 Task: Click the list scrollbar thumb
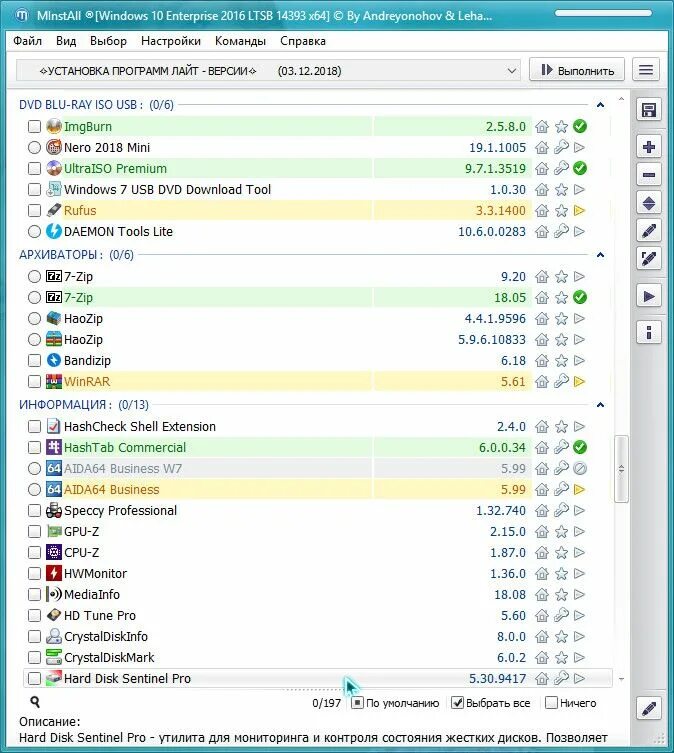click(621, 469)
